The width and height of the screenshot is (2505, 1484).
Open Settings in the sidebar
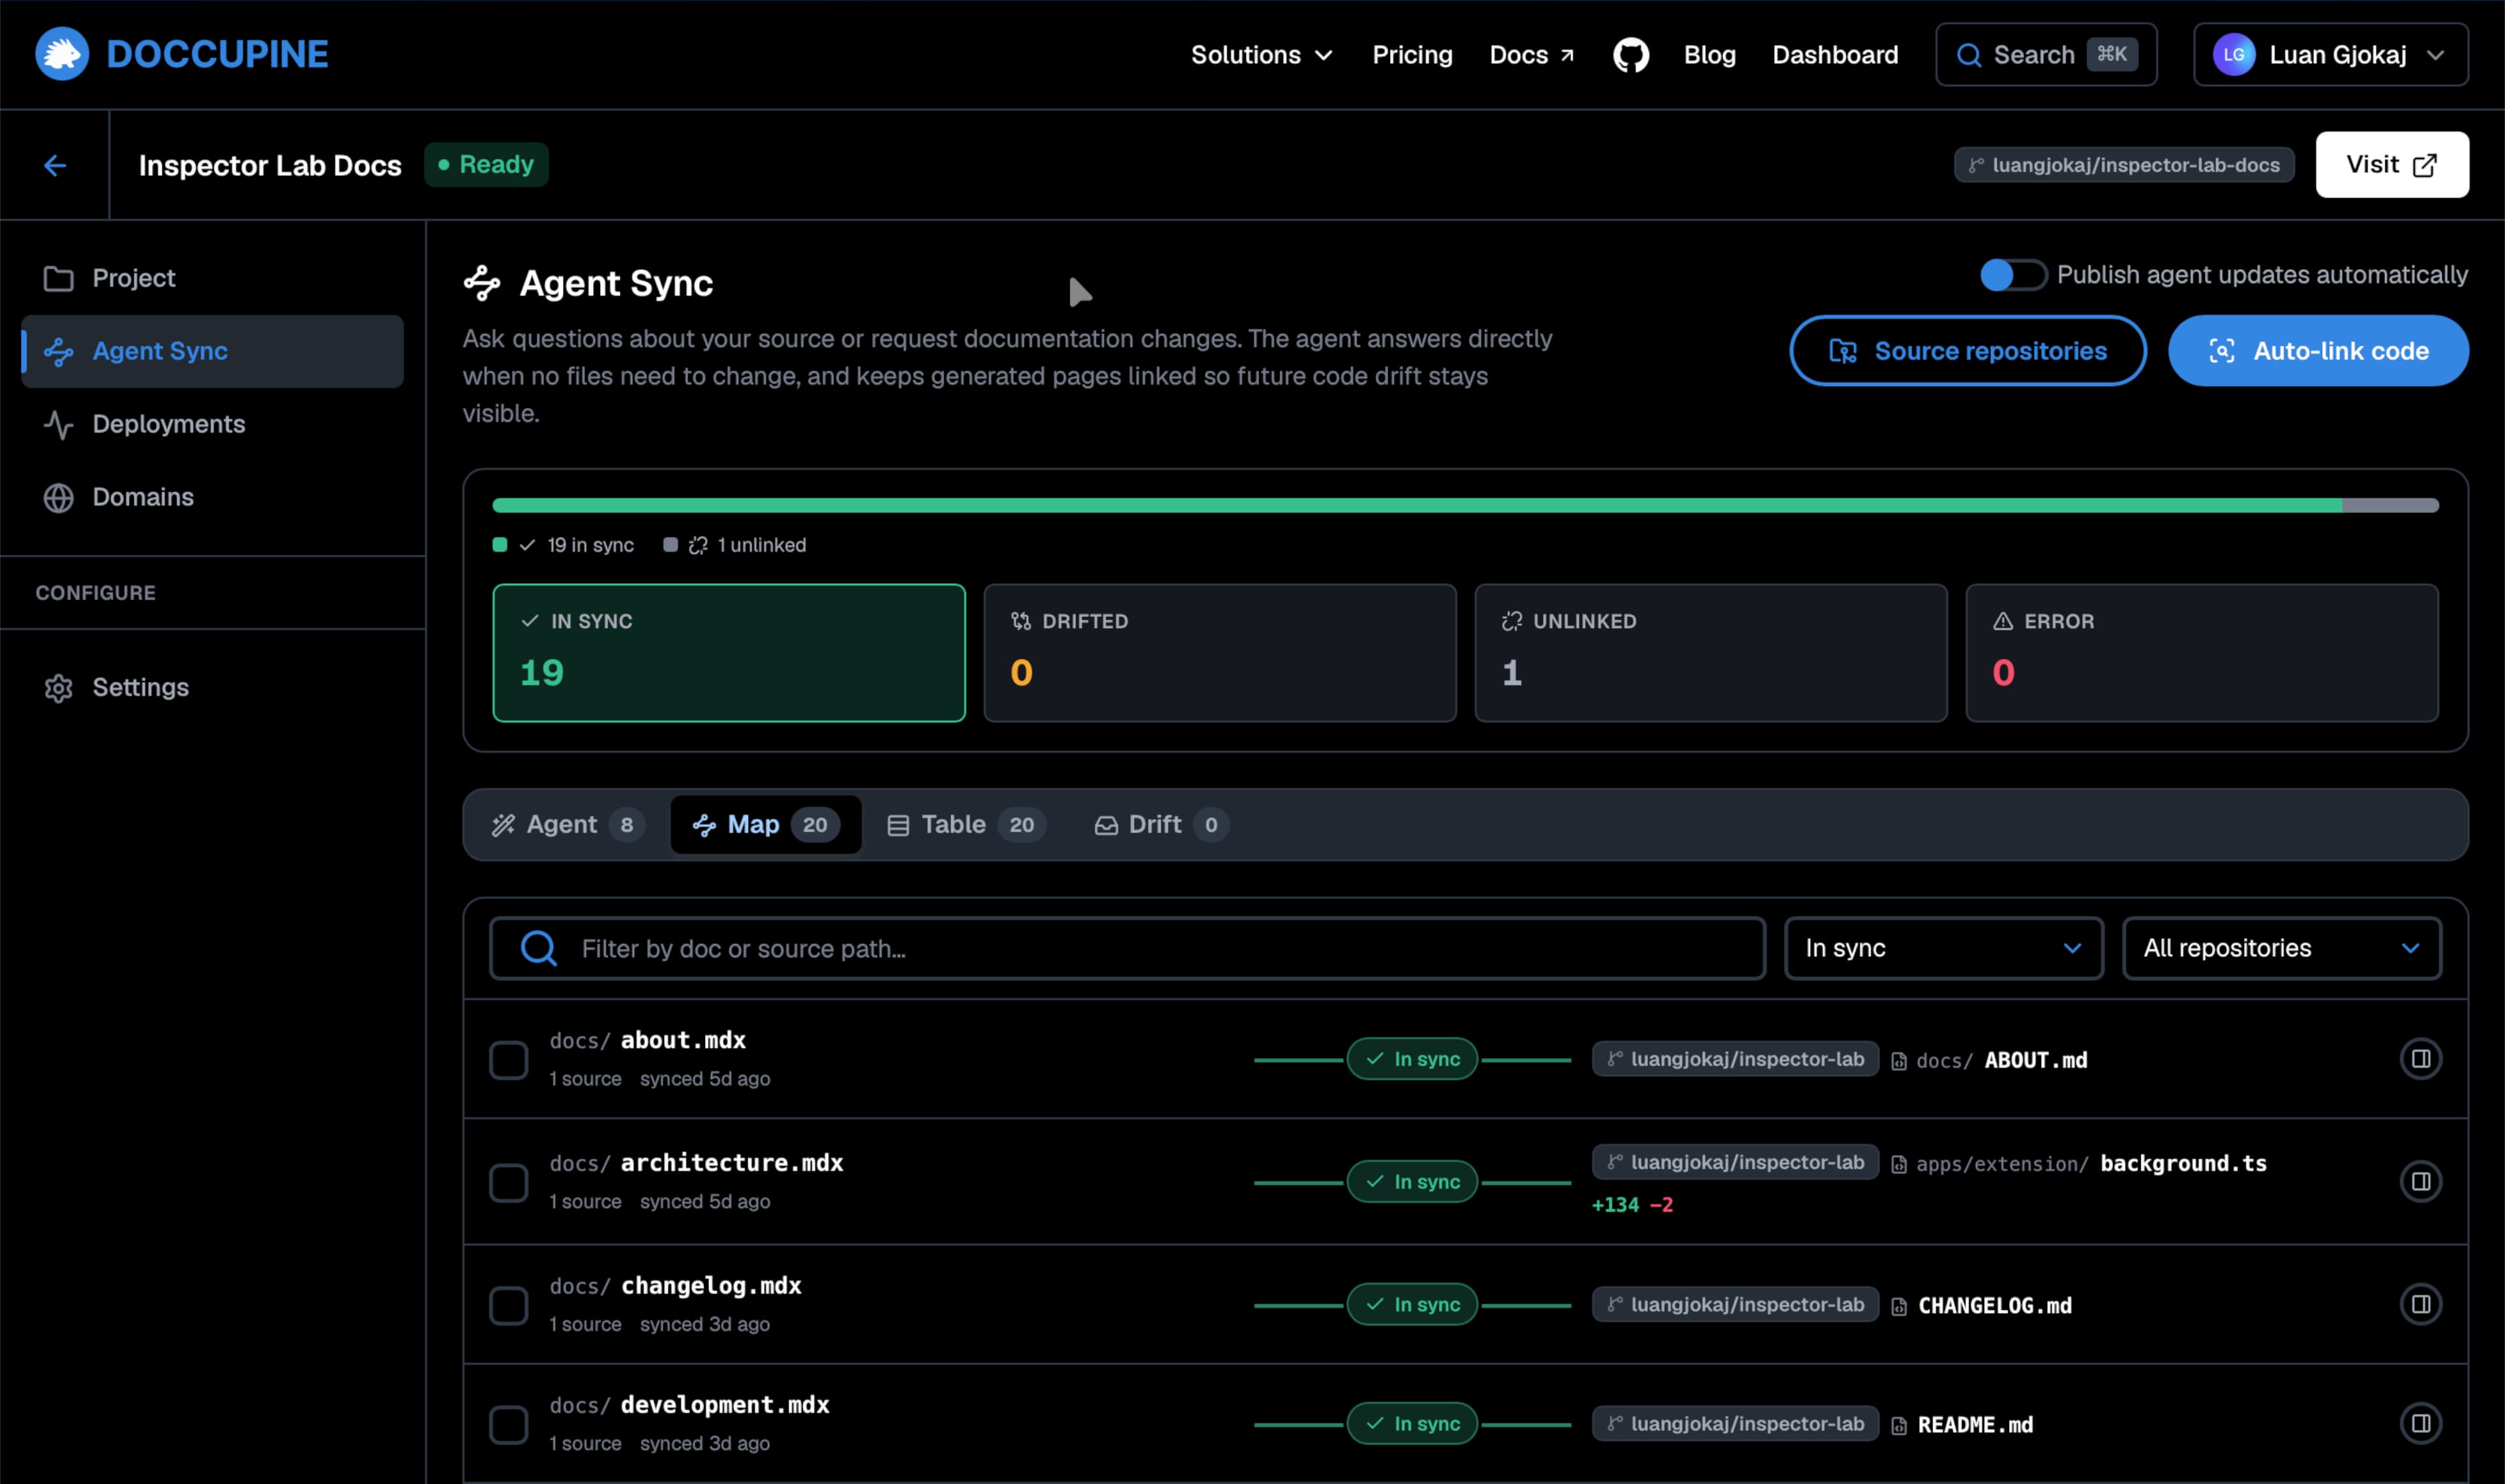212,688
